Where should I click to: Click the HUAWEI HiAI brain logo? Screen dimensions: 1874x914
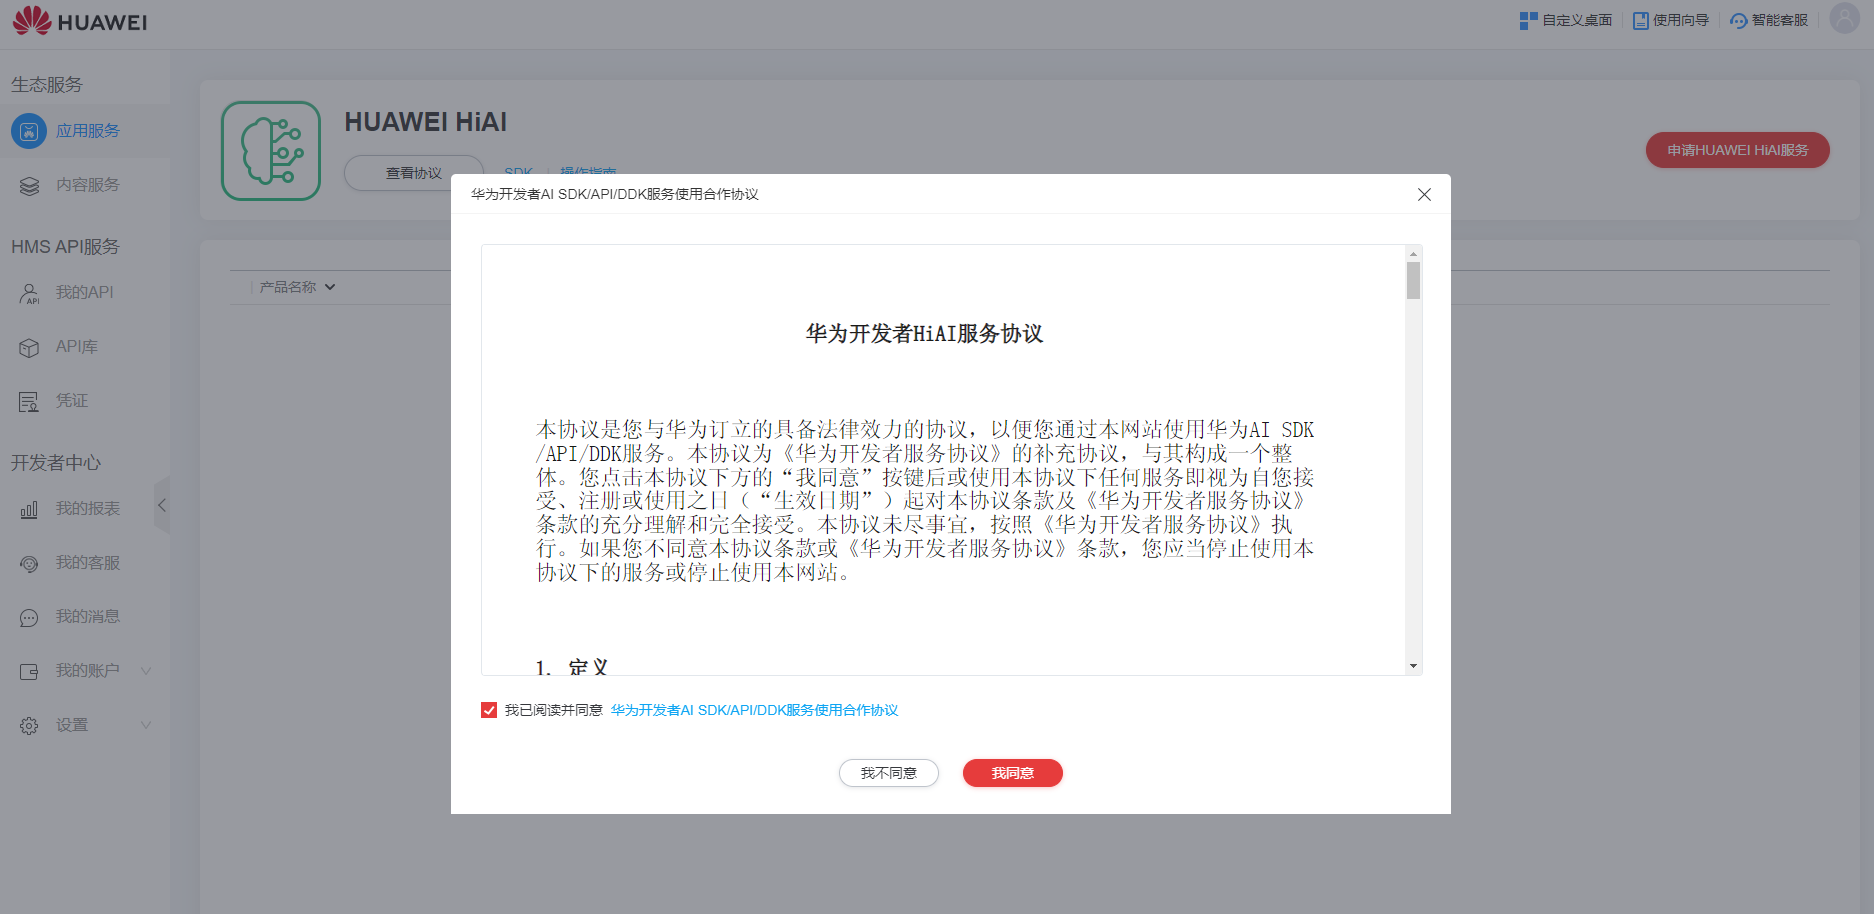point(271,151)
